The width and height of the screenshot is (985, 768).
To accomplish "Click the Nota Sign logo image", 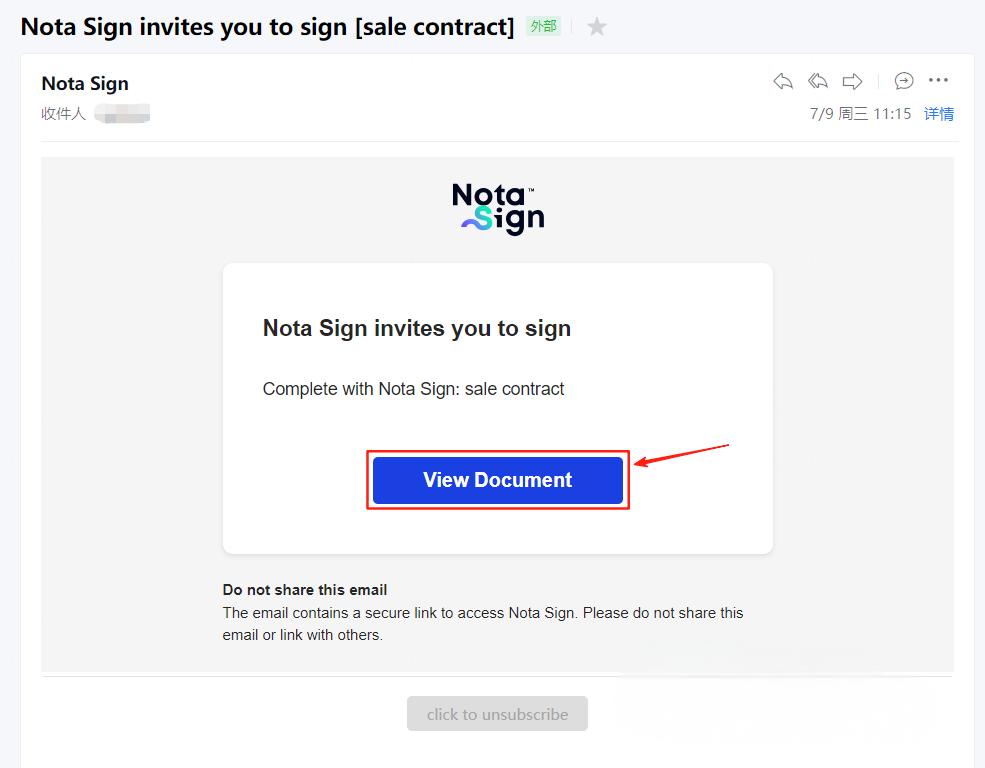I will 498,208.
